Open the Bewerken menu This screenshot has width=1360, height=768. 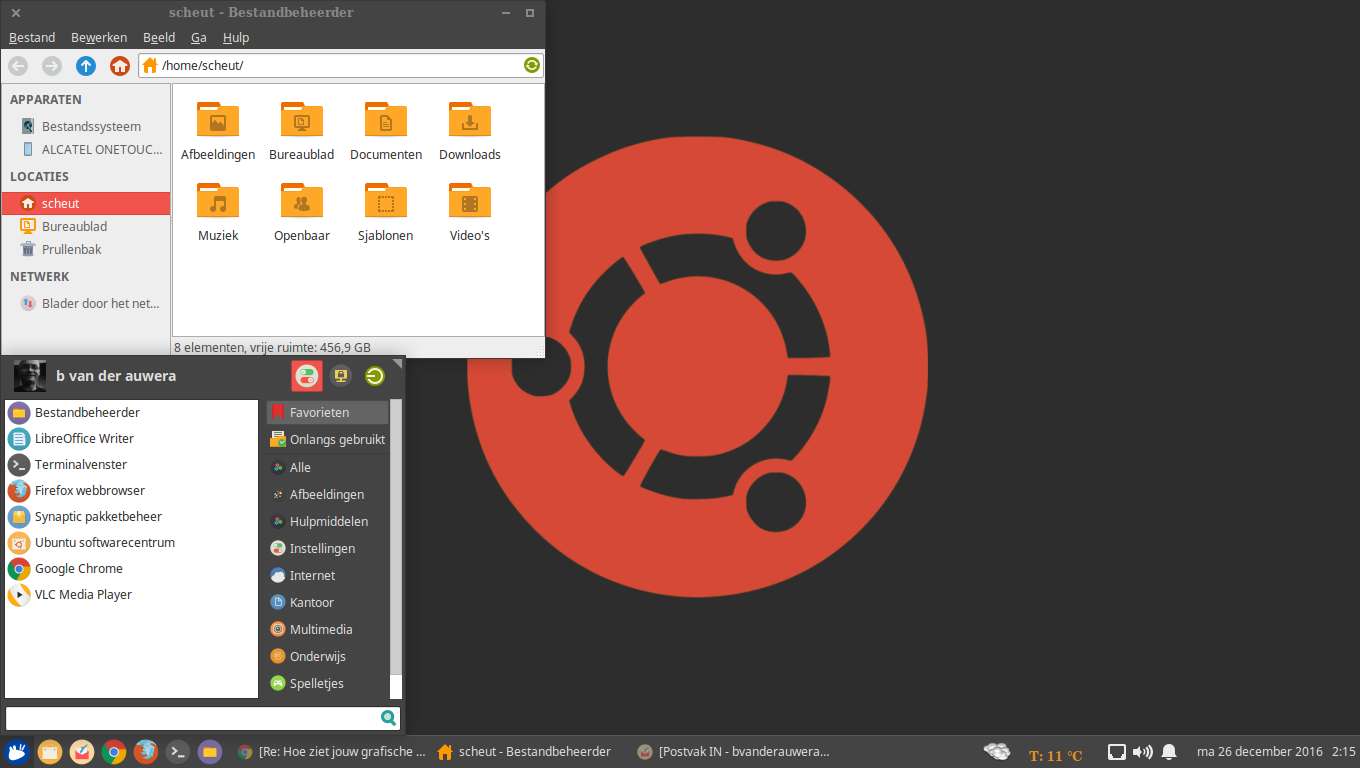pos(99,37)
